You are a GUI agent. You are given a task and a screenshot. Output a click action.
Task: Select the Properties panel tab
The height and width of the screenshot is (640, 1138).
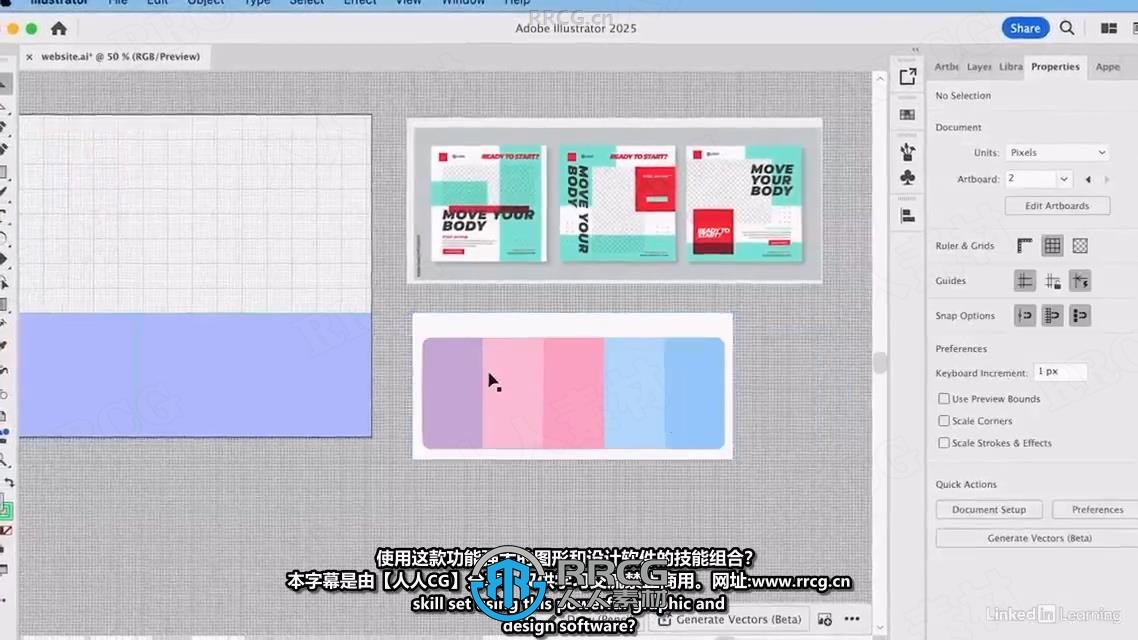coord(1055,67)
